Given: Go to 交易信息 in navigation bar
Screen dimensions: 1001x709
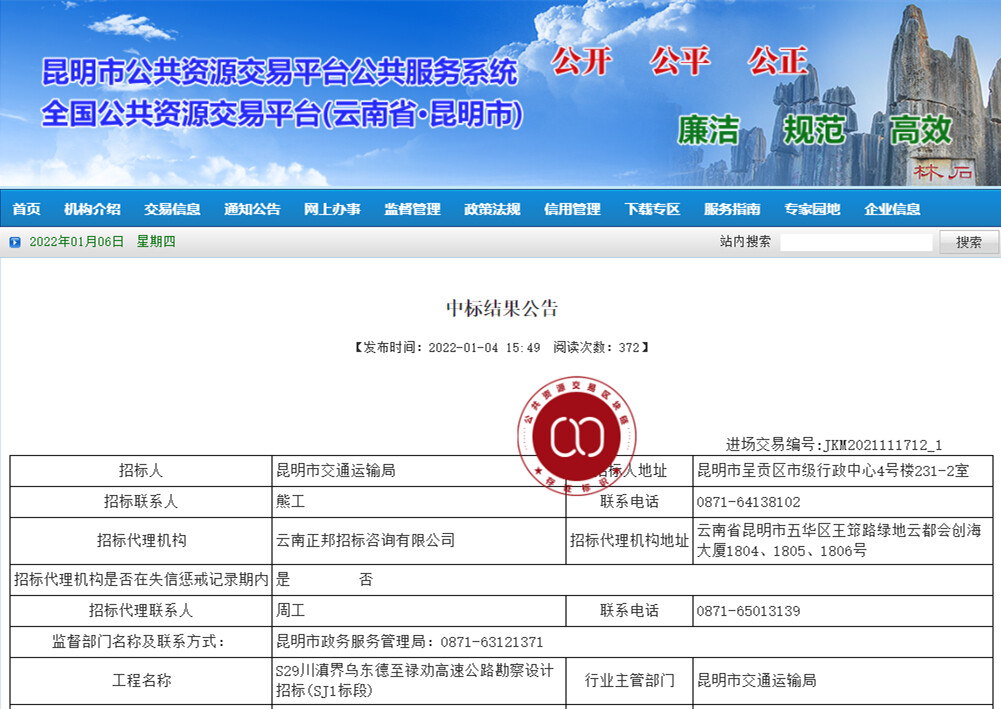Looking at the screenshot, I should click(172, 209).
